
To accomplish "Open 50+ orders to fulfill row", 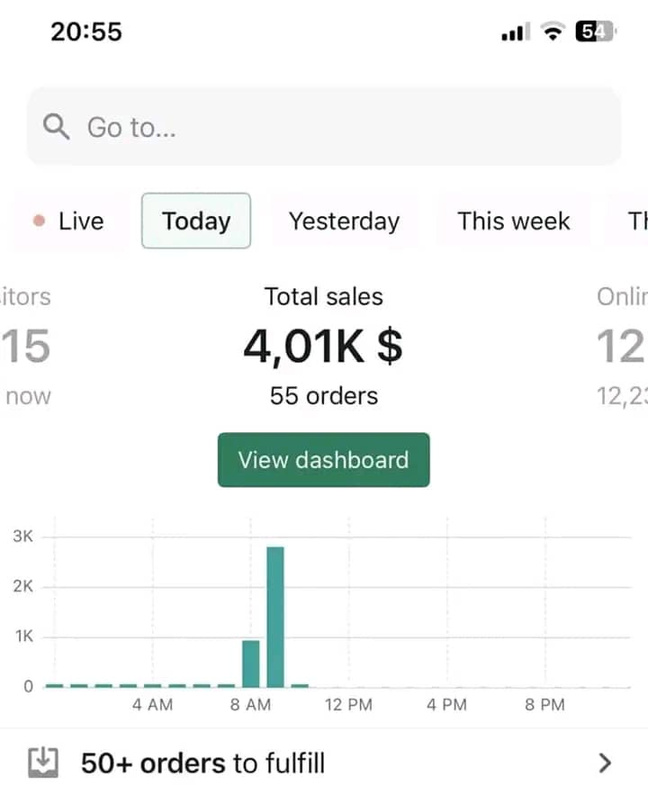I will coord(324,763).
